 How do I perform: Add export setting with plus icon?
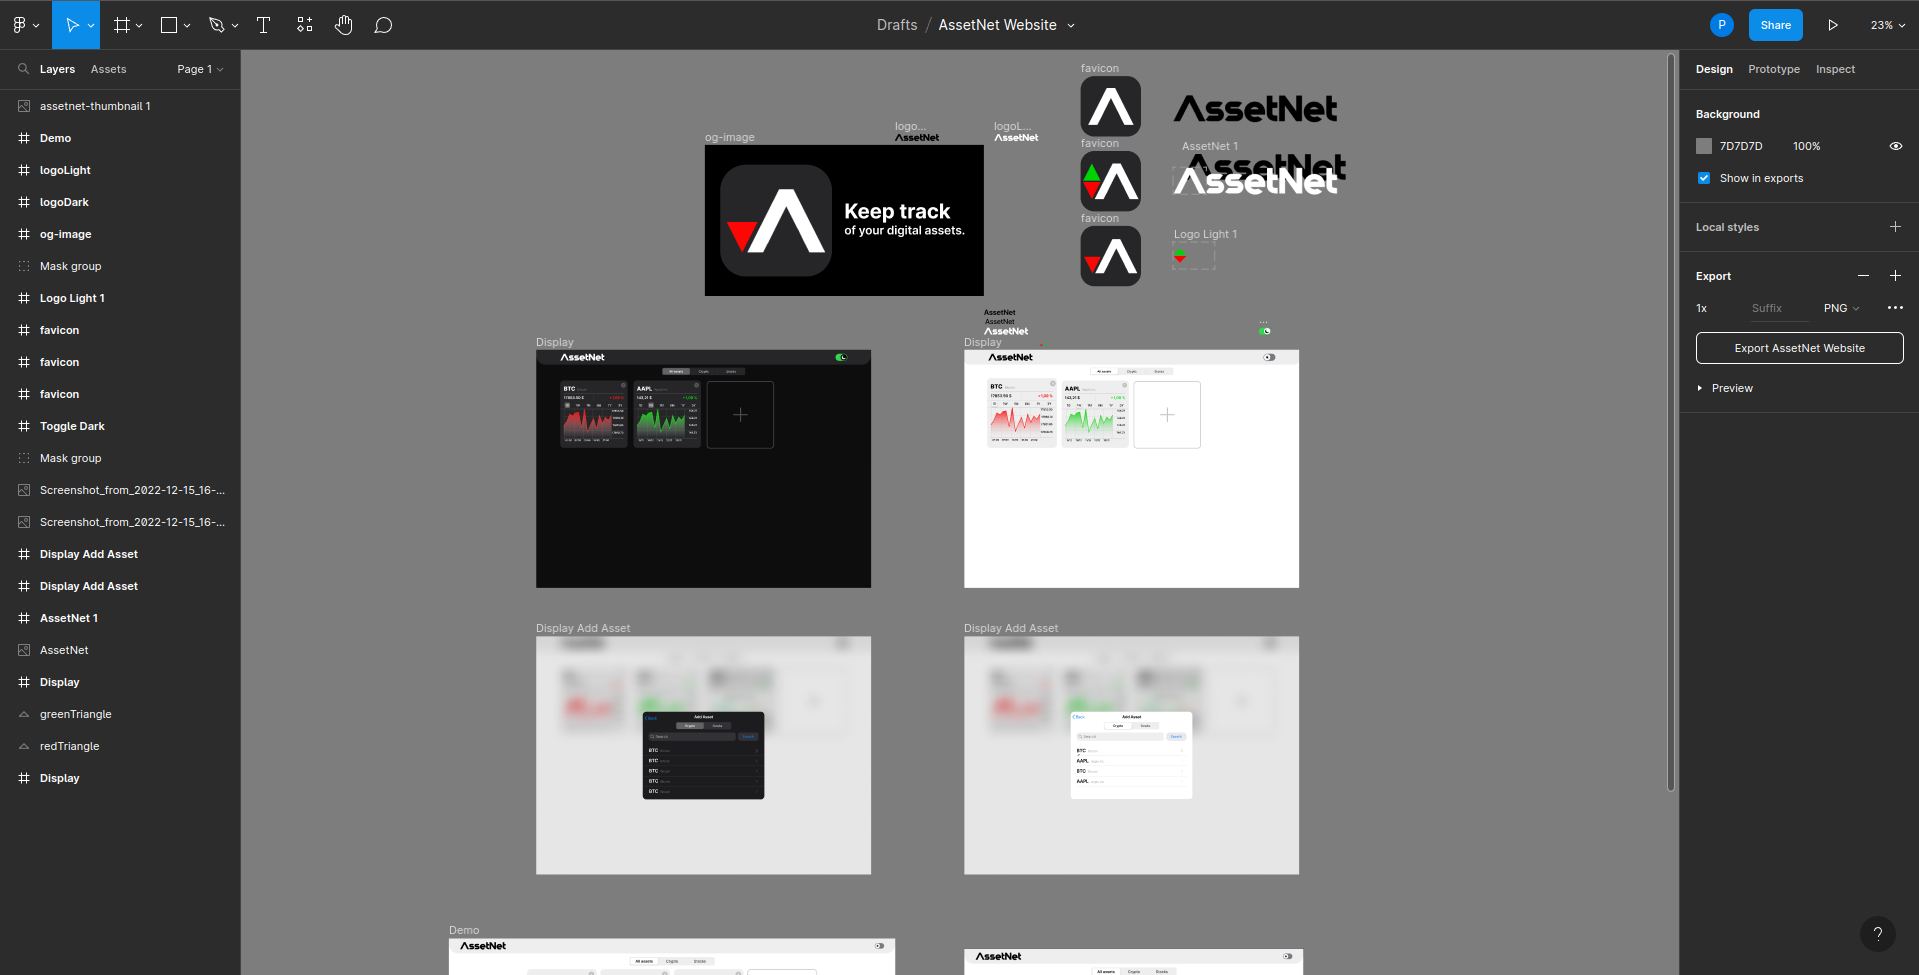[1895, 275]
